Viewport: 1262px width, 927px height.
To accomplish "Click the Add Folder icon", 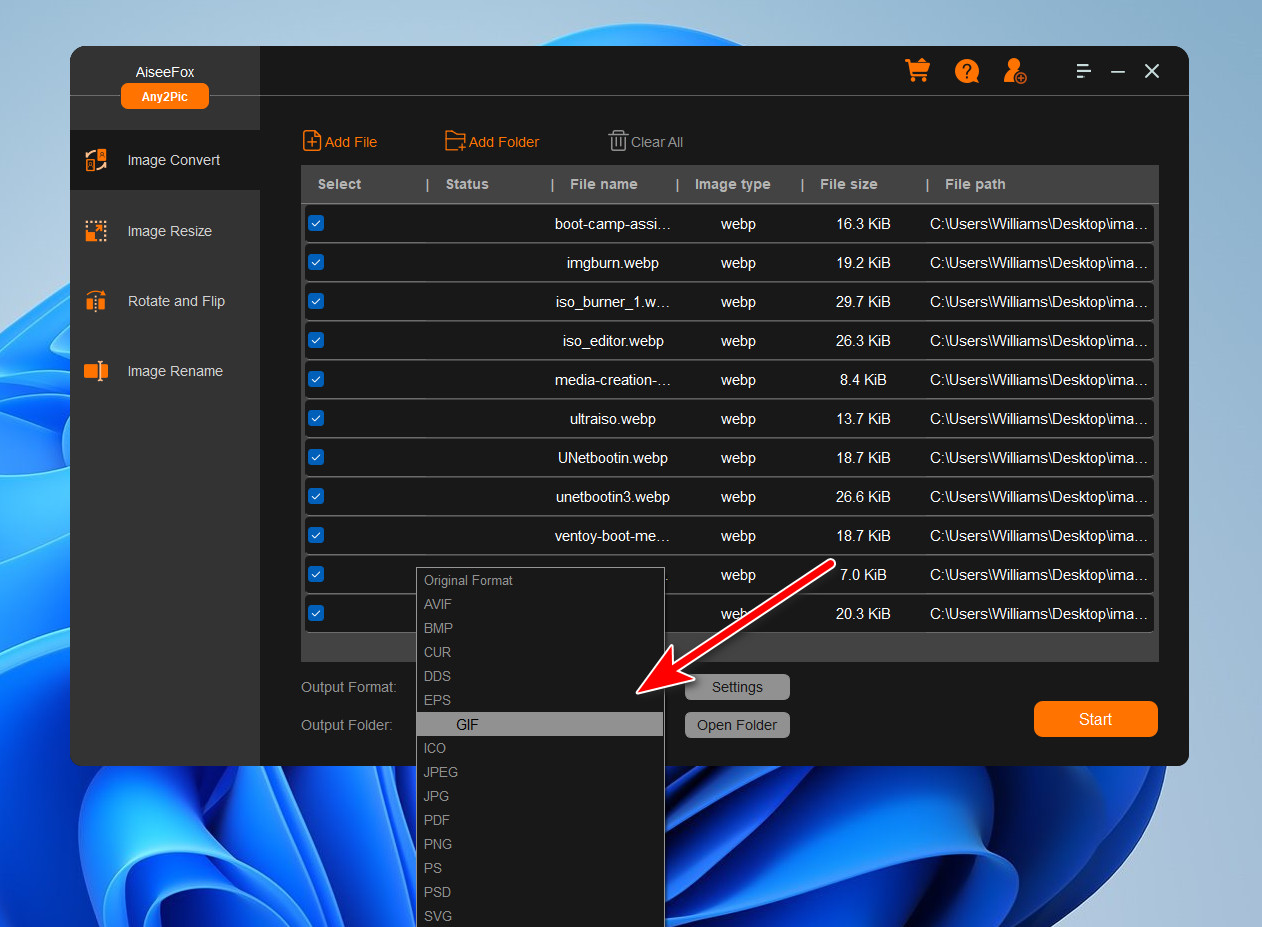I will (455, 141).
